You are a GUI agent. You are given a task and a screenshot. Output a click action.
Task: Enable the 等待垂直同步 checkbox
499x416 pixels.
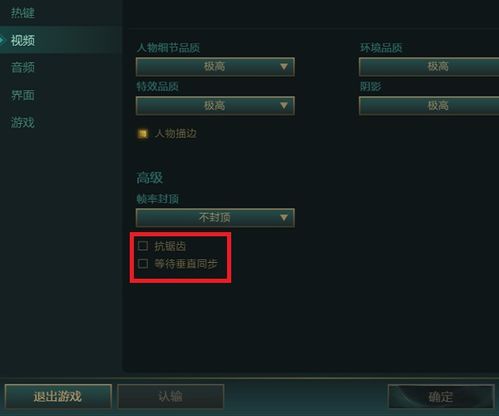pyautogui.click(x=143, y=264)
